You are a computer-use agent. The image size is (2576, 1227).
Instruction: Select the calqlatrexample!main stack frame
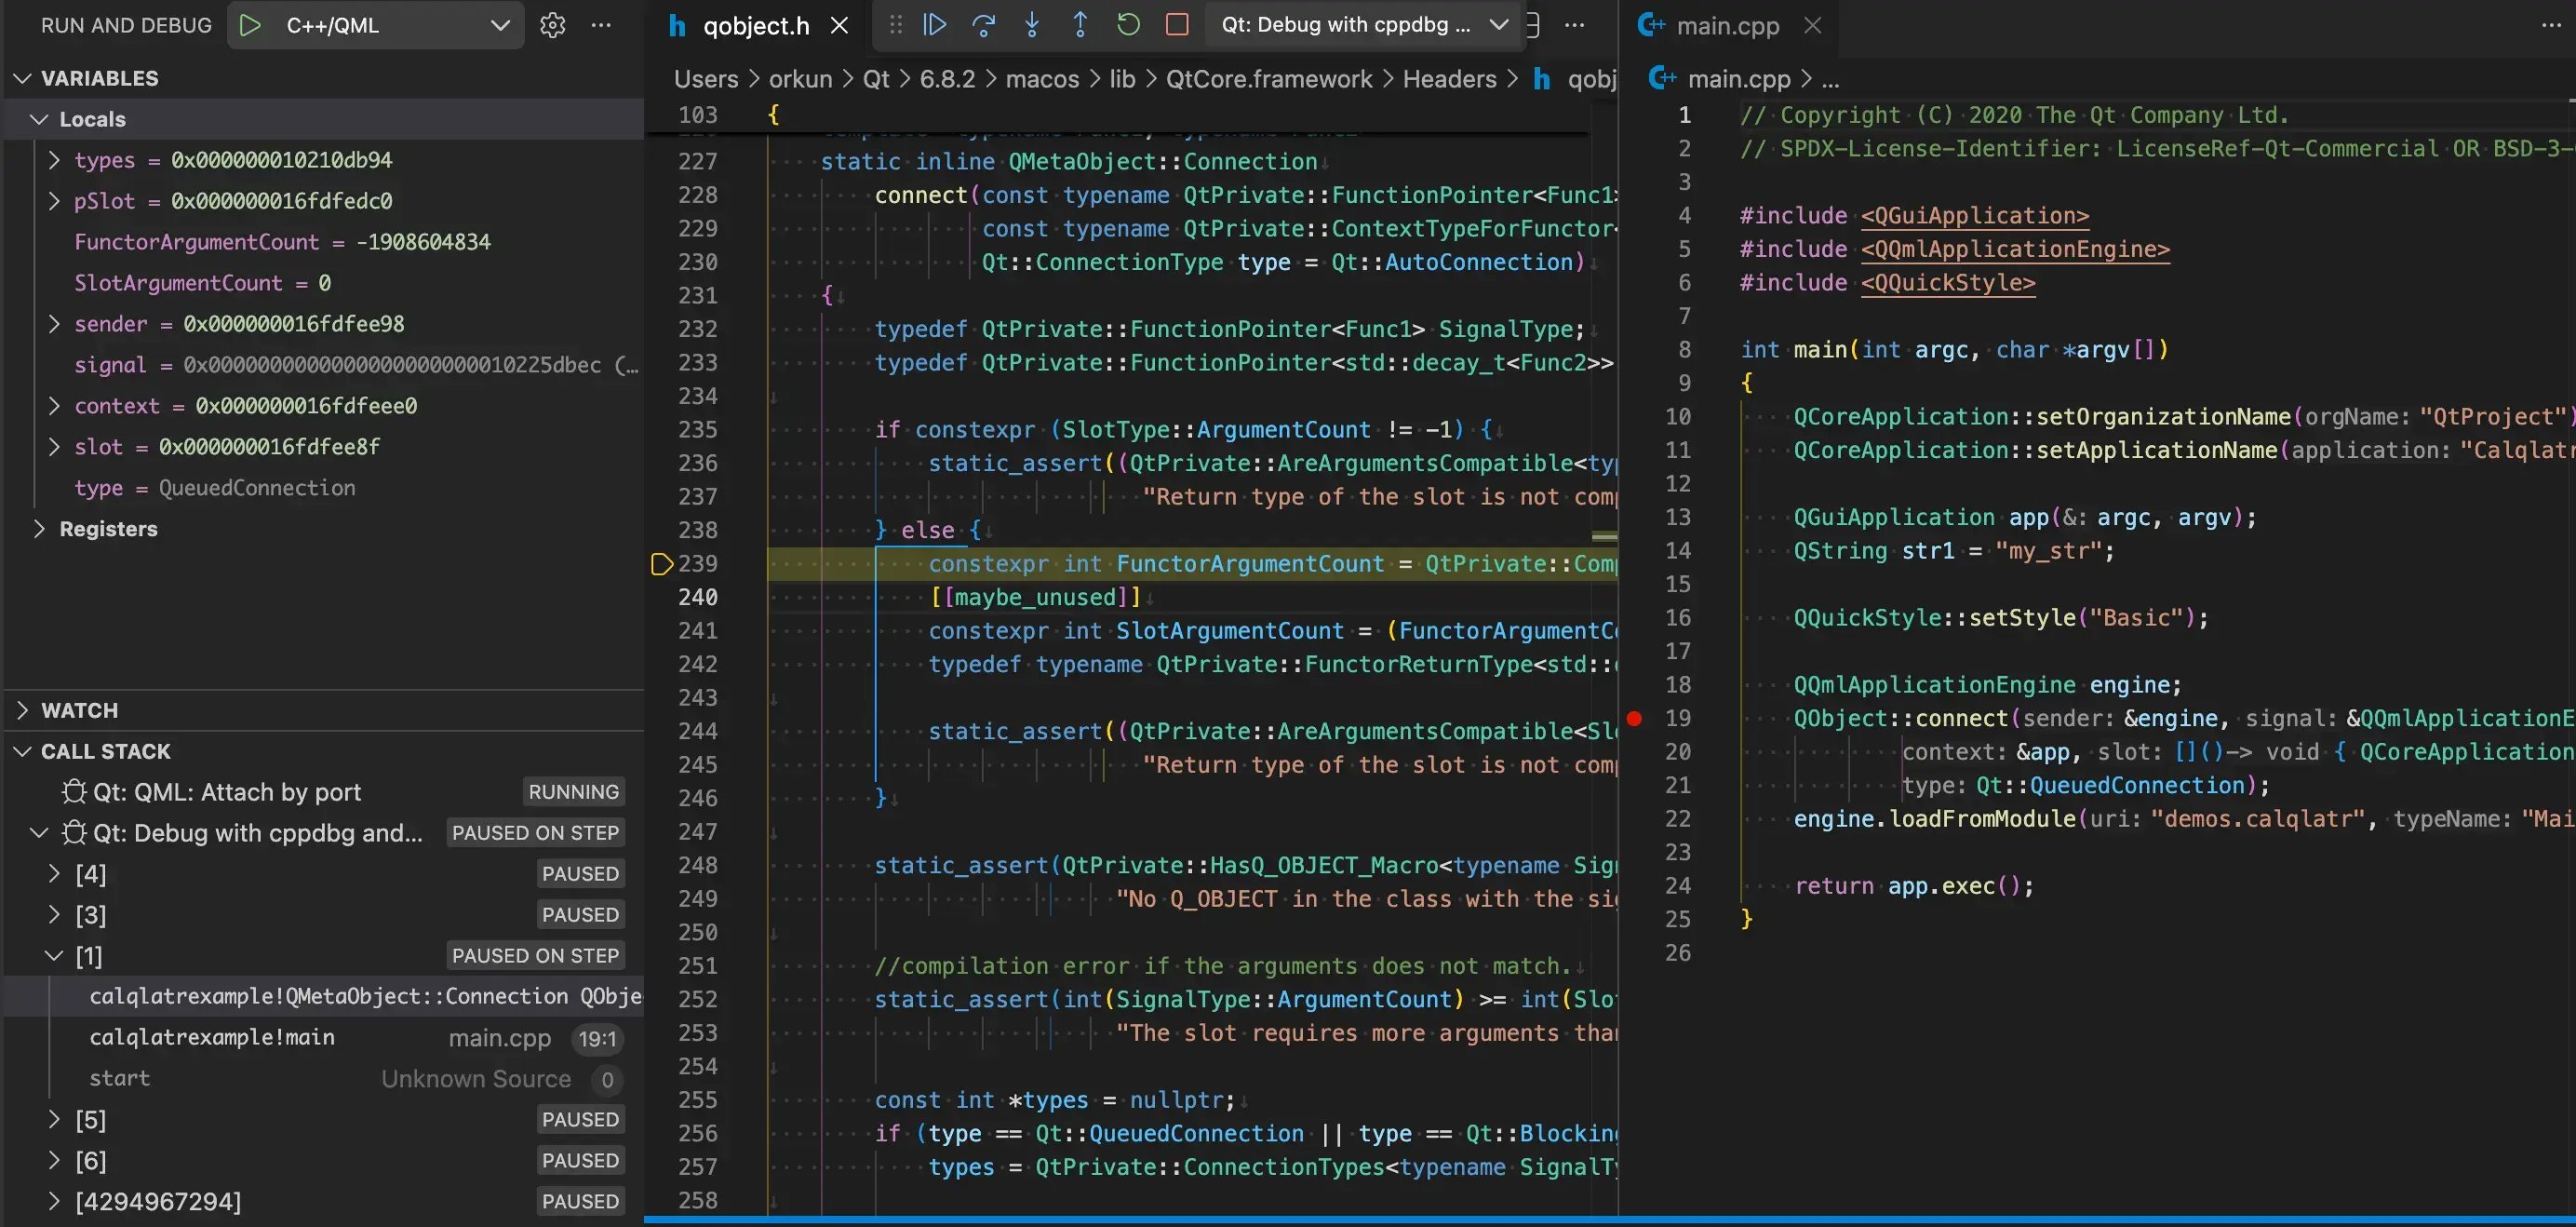(x=212, y=1037)
